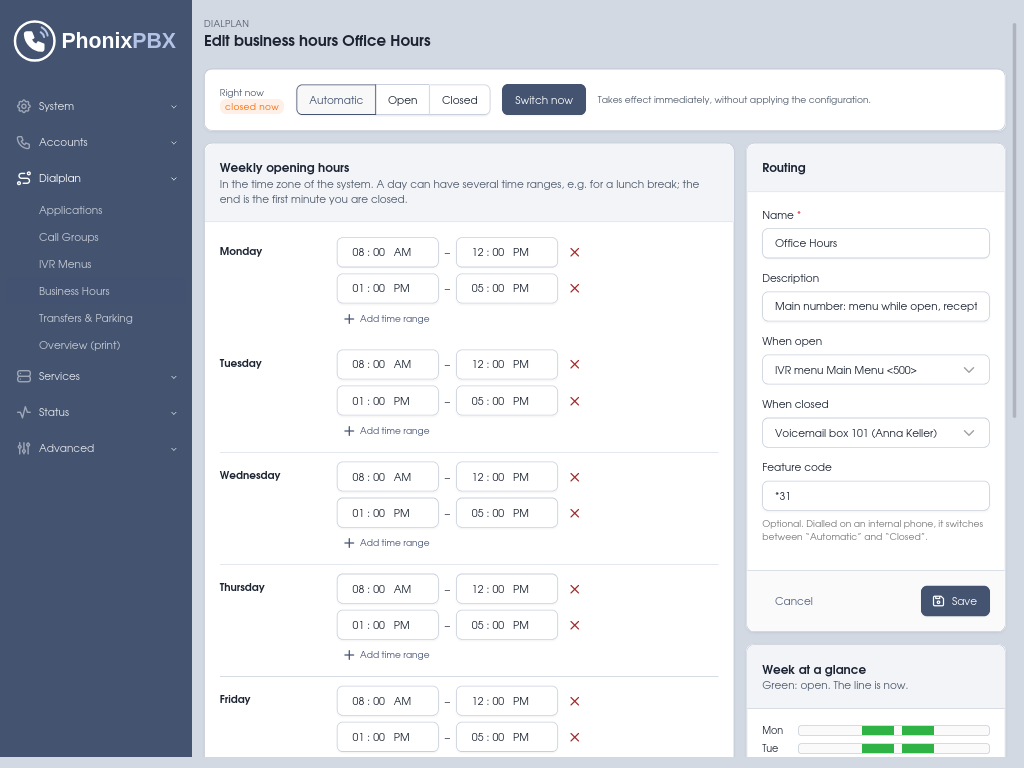Click the Mon week-at-a-glance bar
The image size is (1024, 768).
[x=893, y=730]
